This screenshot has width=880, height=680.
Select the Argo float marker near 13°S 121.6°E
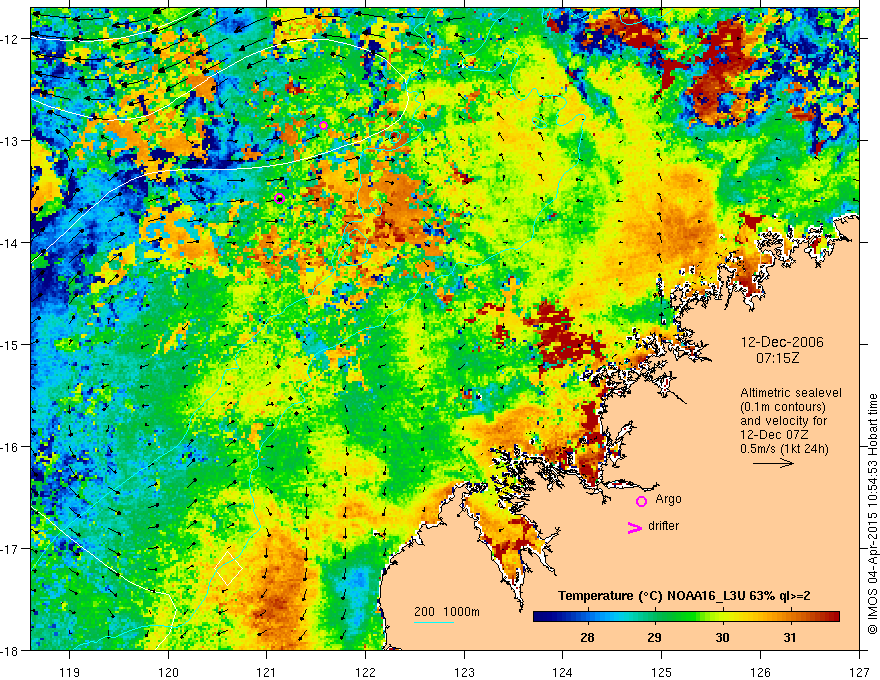coord(323,125)
